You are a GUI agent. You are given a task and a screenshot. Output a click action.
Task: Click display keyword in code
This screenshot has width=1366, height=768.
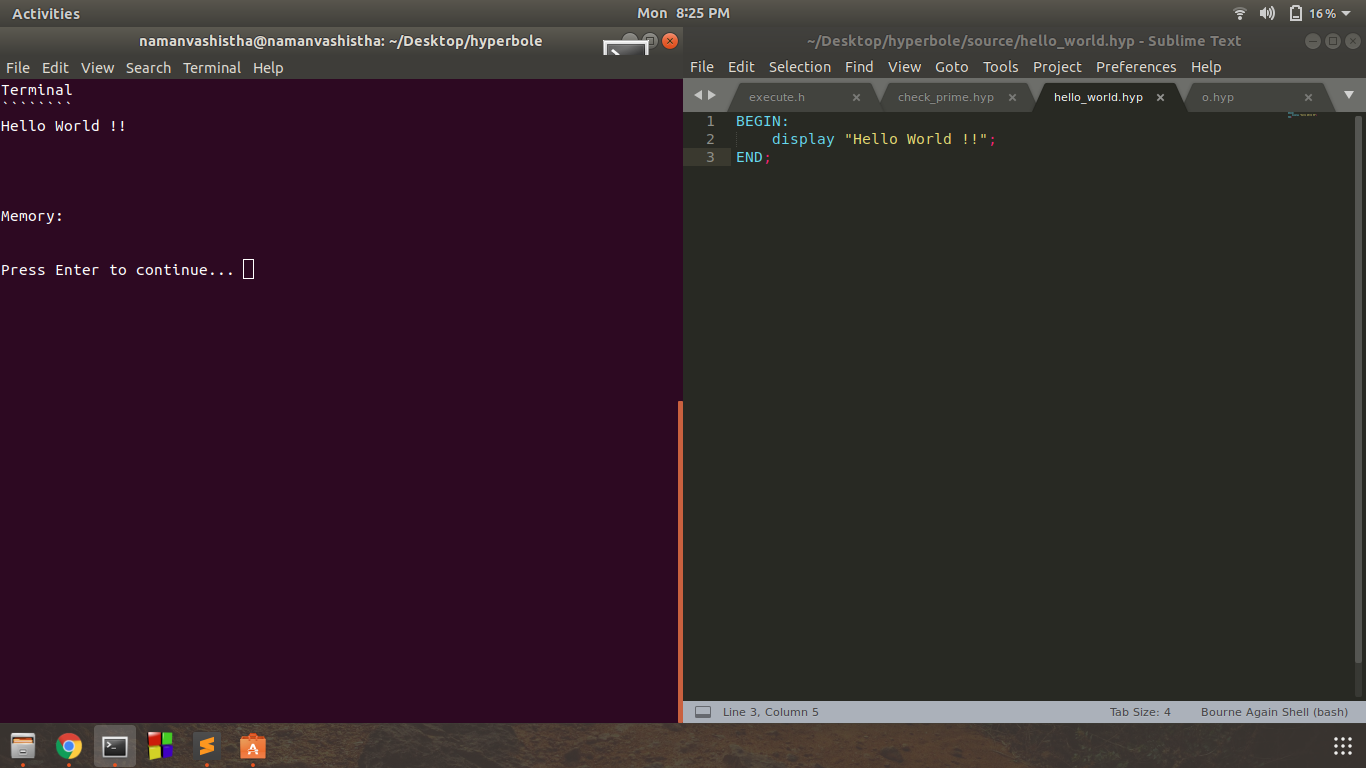(803, 139)
